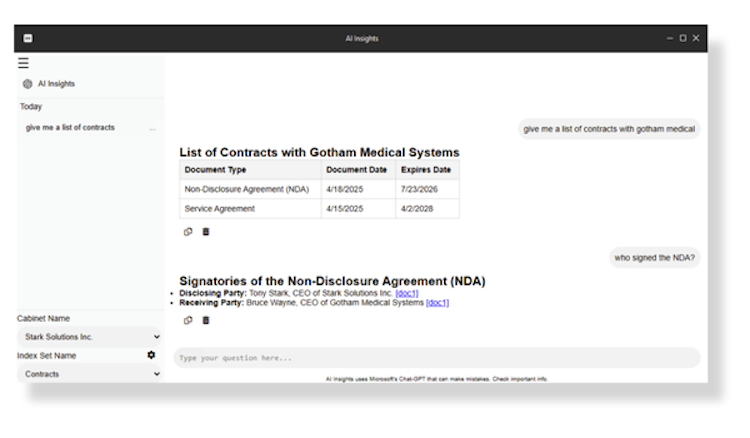This screenshot has height=438, width=750.
Task: Open options for 'give me a list of contracts' chat
Action: pos(152,128)
